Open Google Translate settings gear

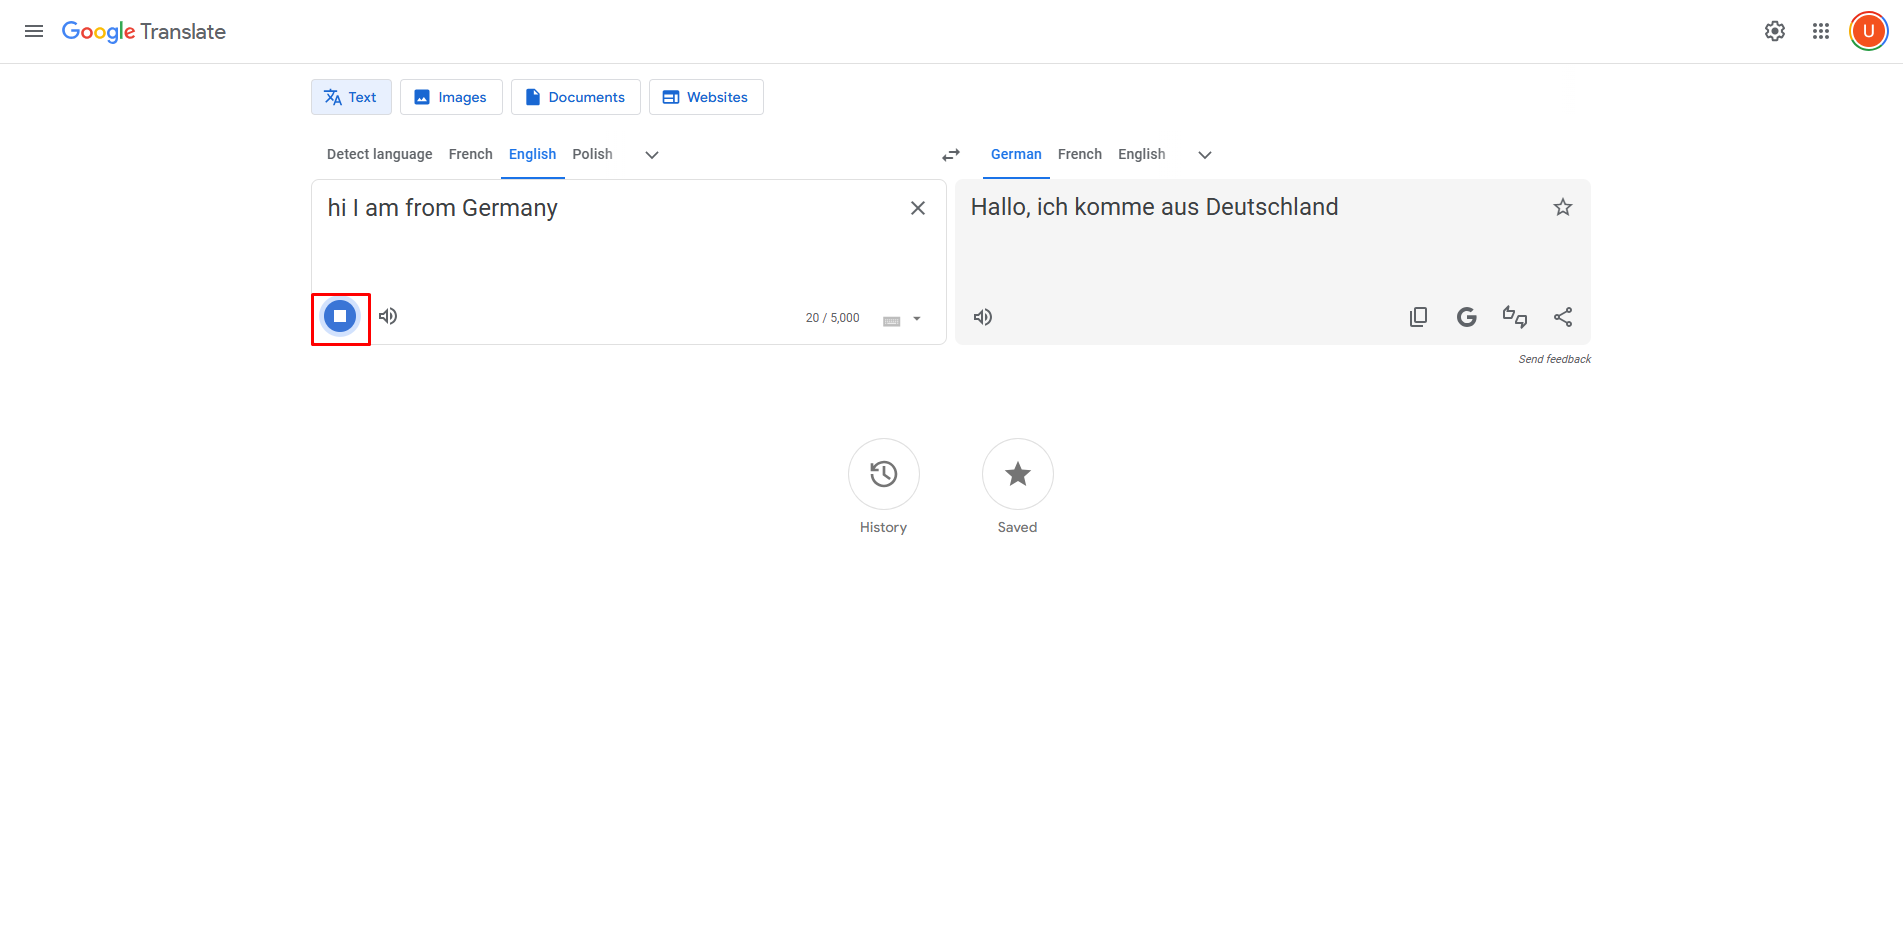pos(1774,31)
